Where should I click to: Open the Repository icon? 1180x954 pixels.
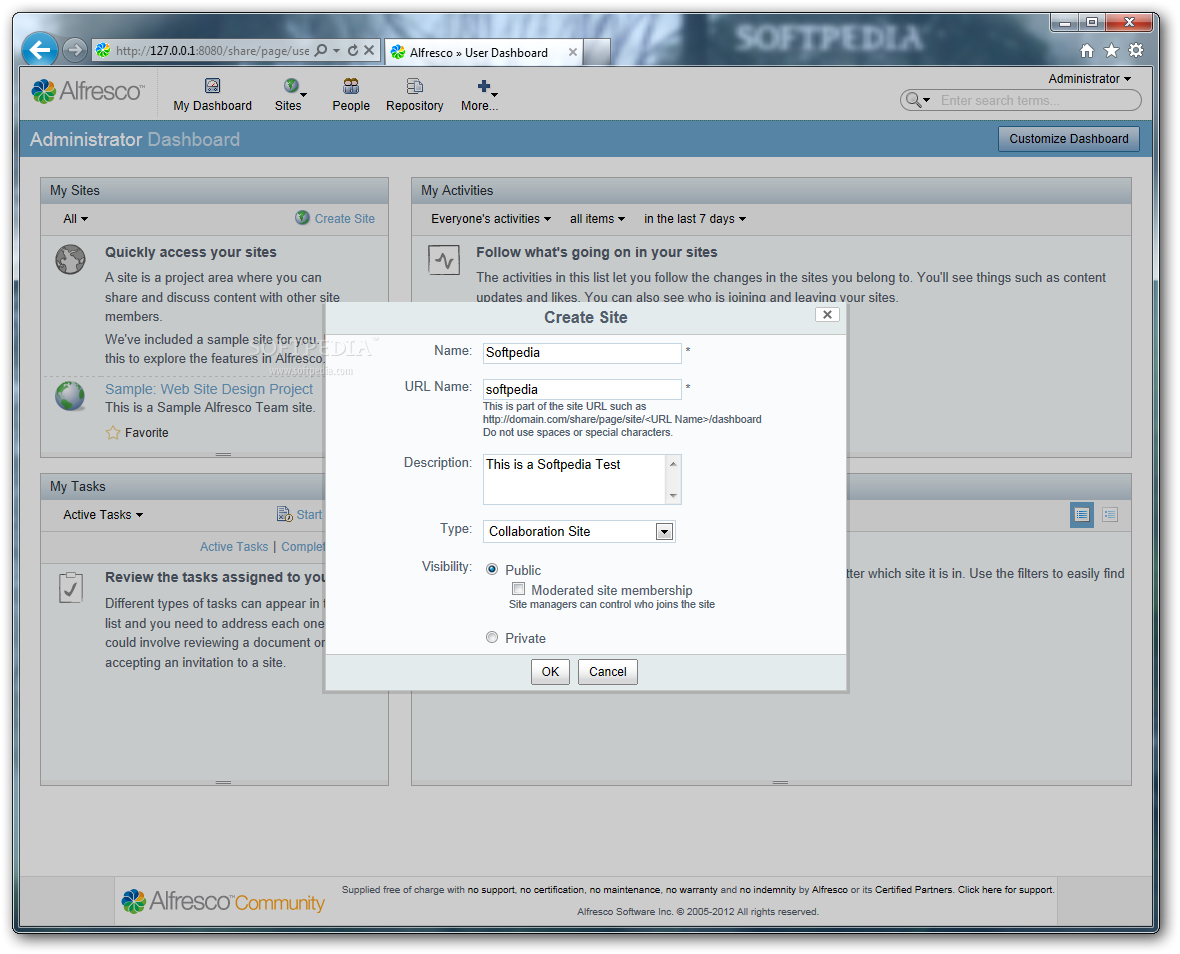[x=415, y=86]
